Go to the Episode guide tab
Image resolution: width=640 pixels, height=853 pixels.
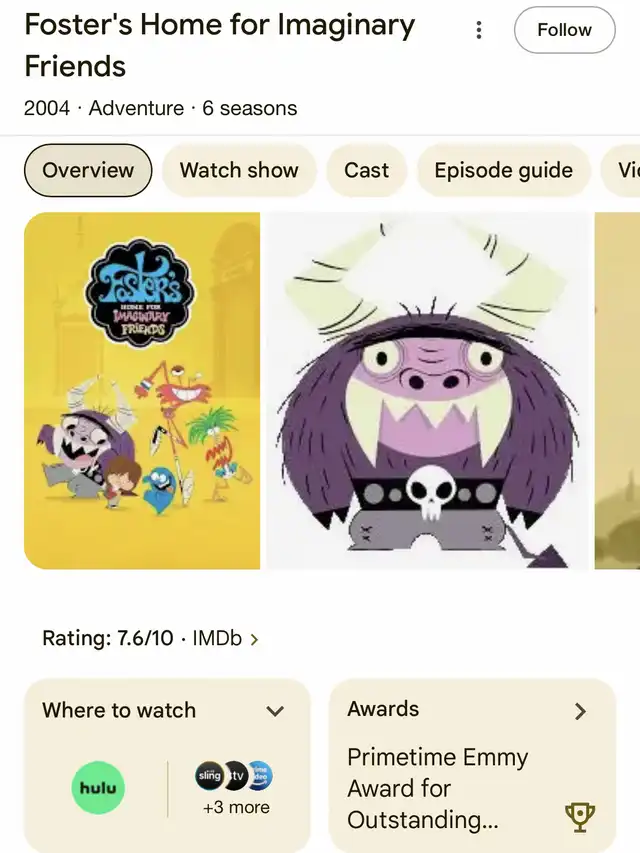point(503,170)
